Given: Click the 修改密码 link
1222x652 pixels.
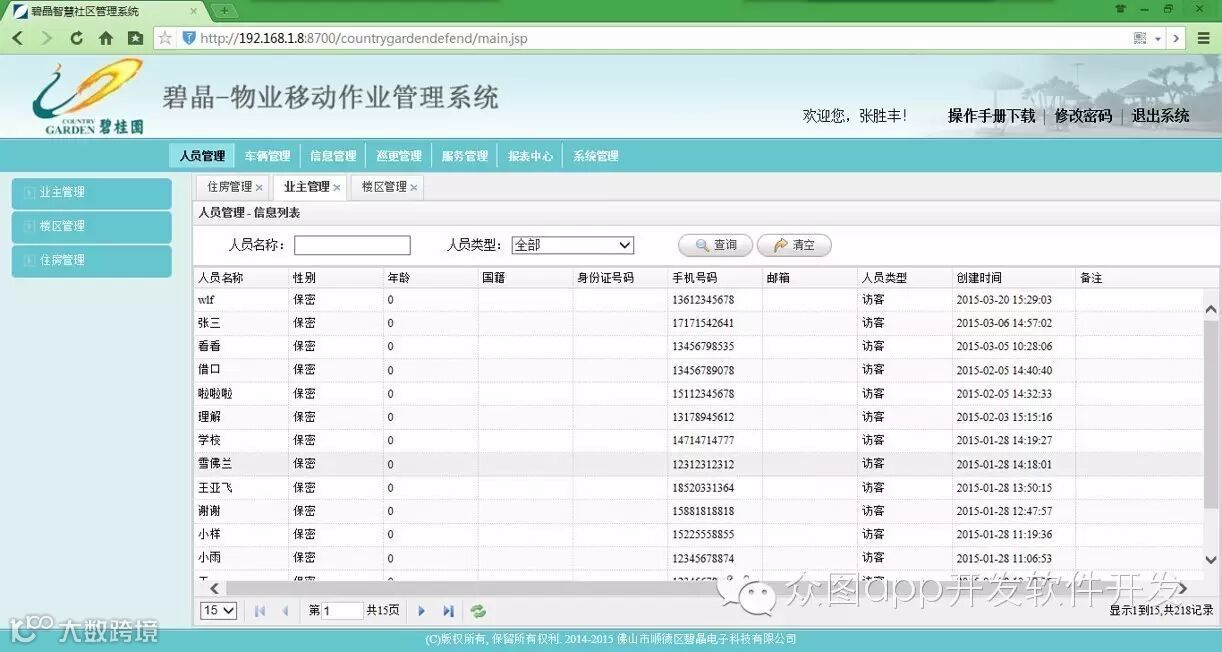Looking at the screenshot, I should [1083, 116].
